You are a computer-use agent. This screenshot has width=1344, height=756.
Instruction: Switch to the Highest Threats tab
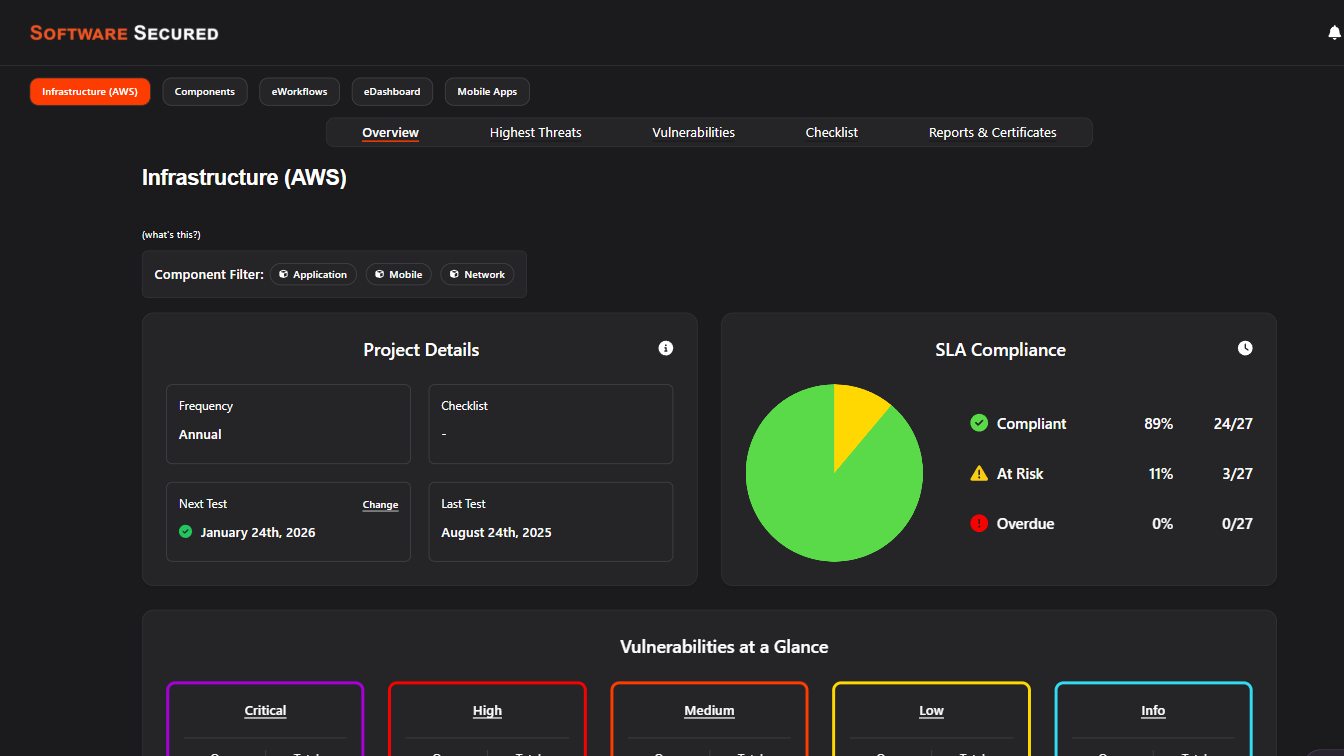(535, 132)
